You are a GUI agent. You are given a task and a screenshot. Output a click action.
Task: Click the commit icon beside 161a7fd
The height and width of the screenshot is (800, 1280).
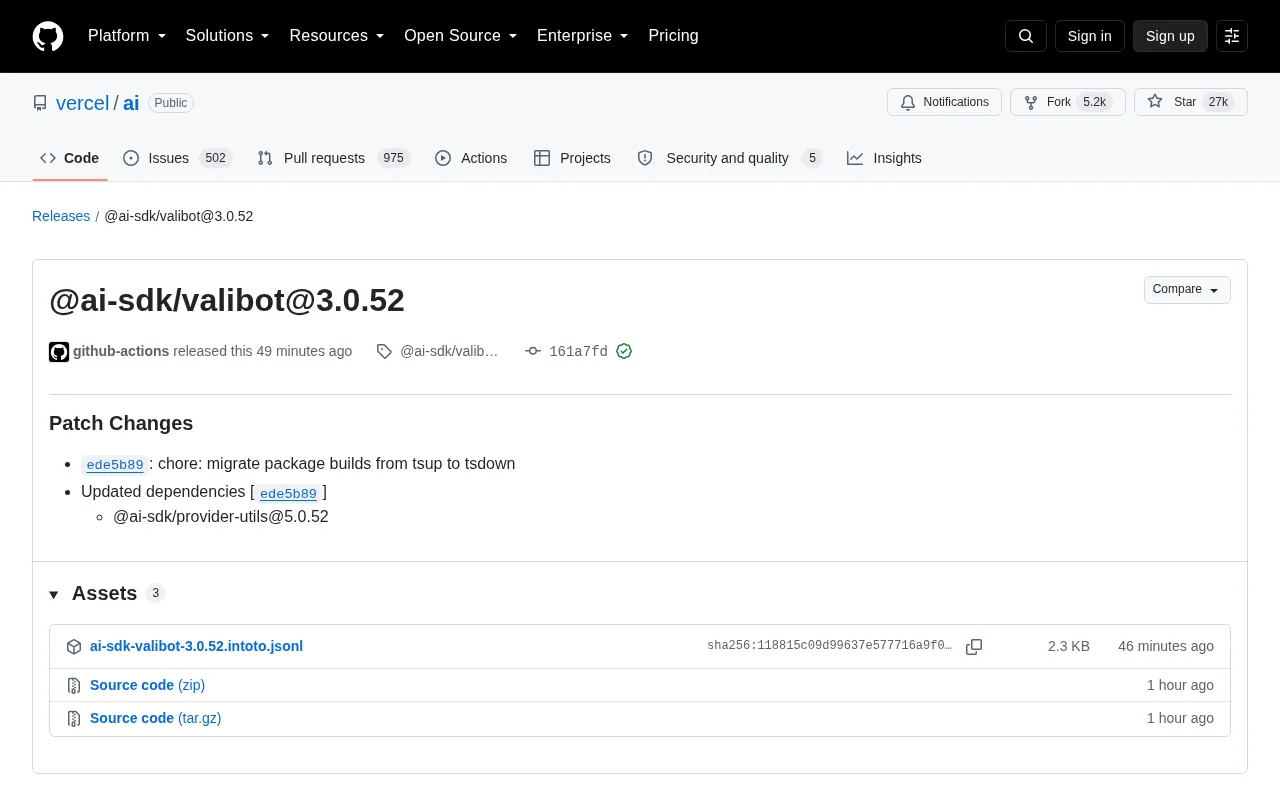[533, 351]
